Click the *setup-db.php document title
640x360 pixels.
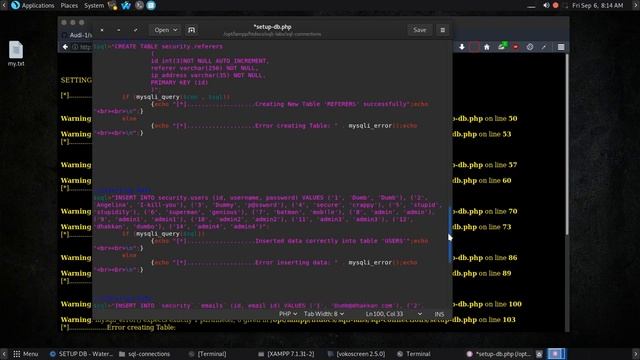[272, 27]
